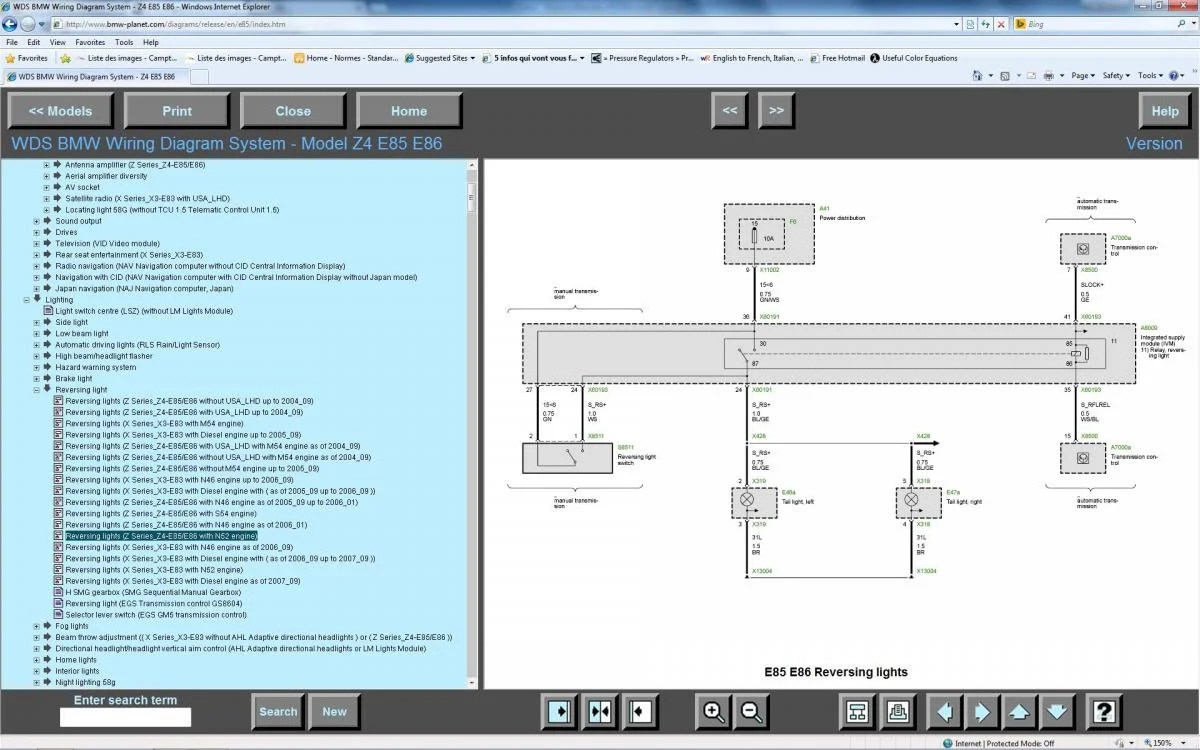Pan the diagram down with the arrow
This screenshot has height=750, width=1200.
point(1057,712)
